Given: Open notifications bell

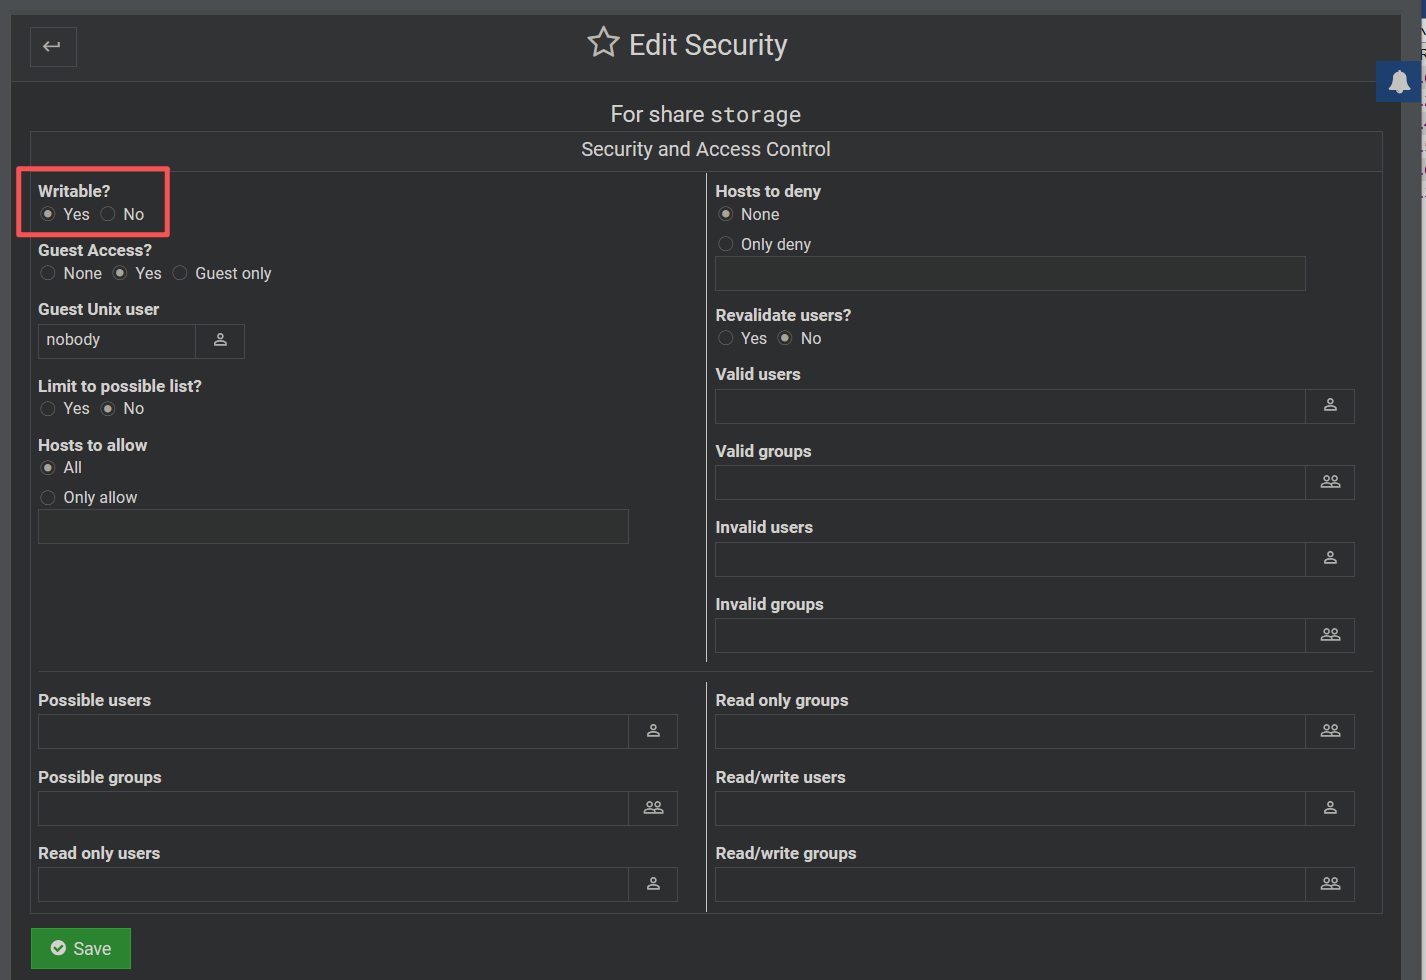Looking at the screenshot, I should point(1399,82).
